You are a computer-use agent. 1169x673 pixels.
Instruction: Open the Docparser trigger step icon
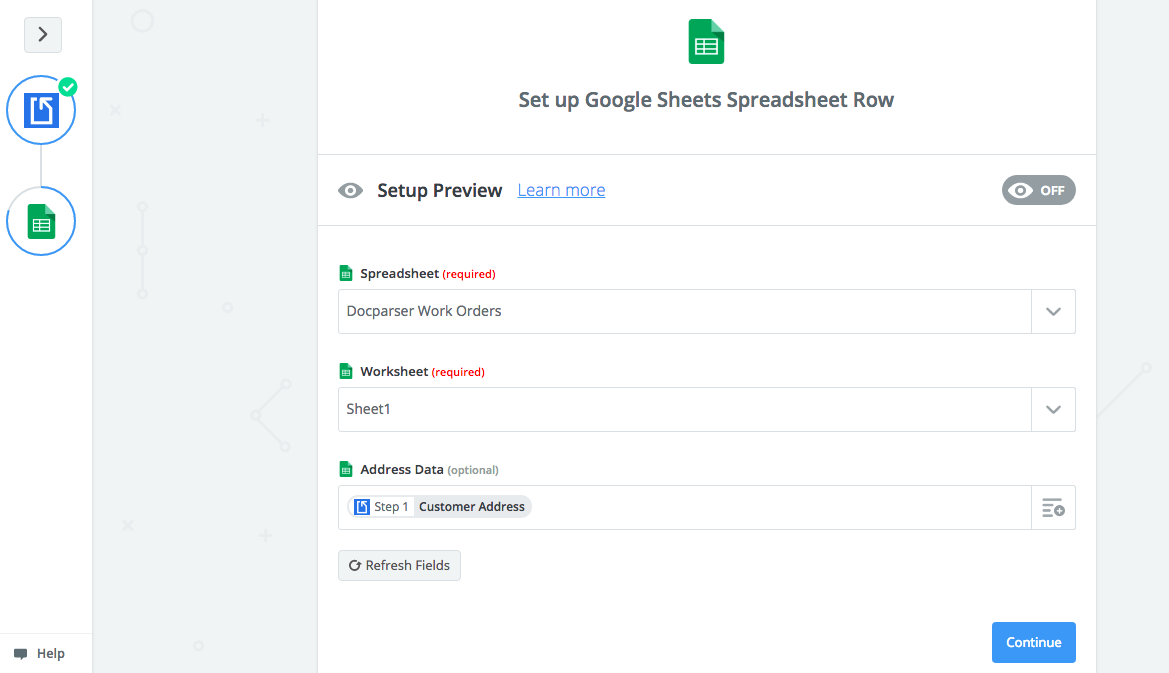41,110
